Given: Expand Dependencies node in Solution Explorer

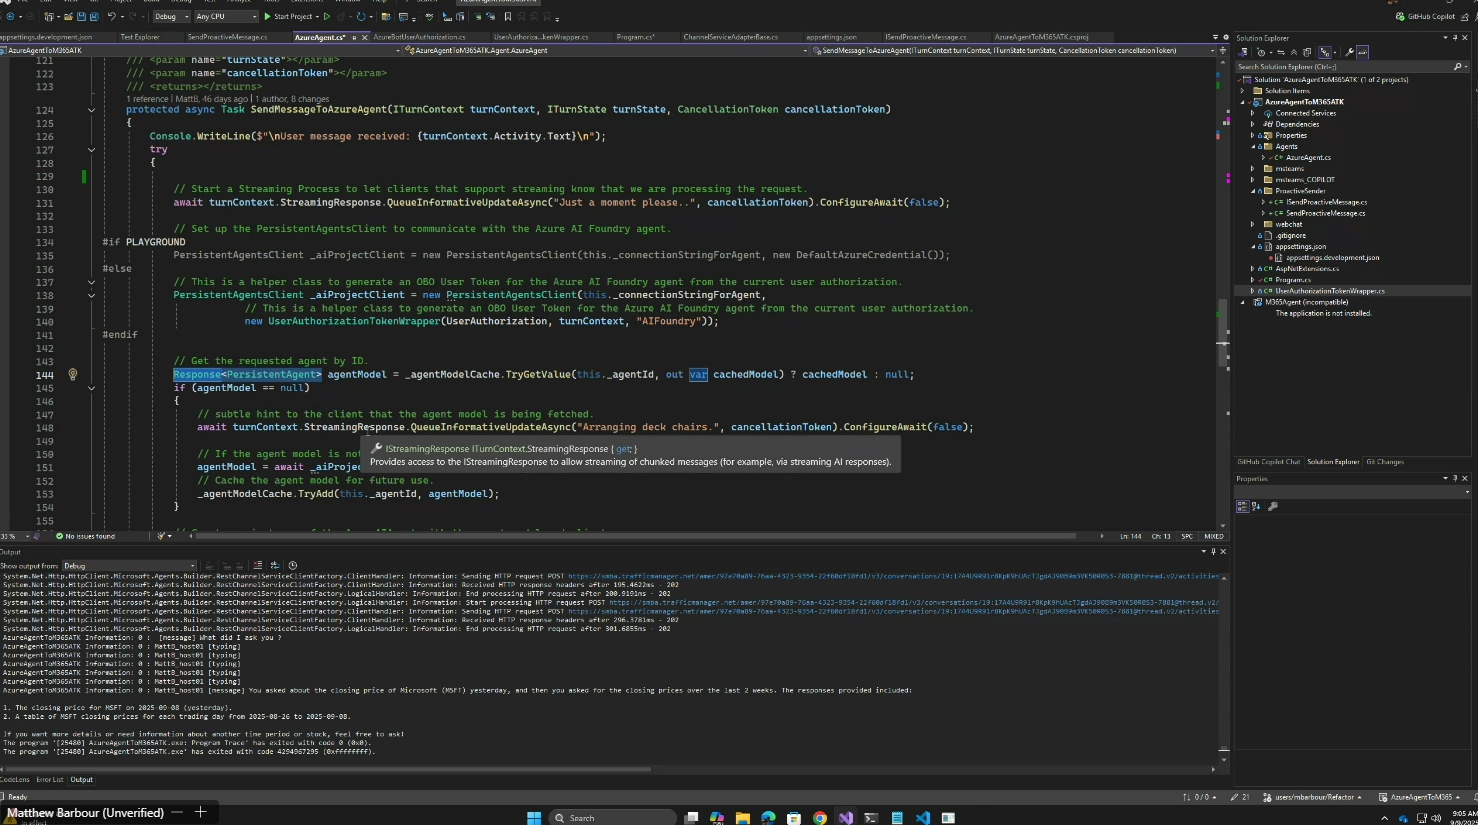Looking at the screenshot, I should pos(1252,124).
